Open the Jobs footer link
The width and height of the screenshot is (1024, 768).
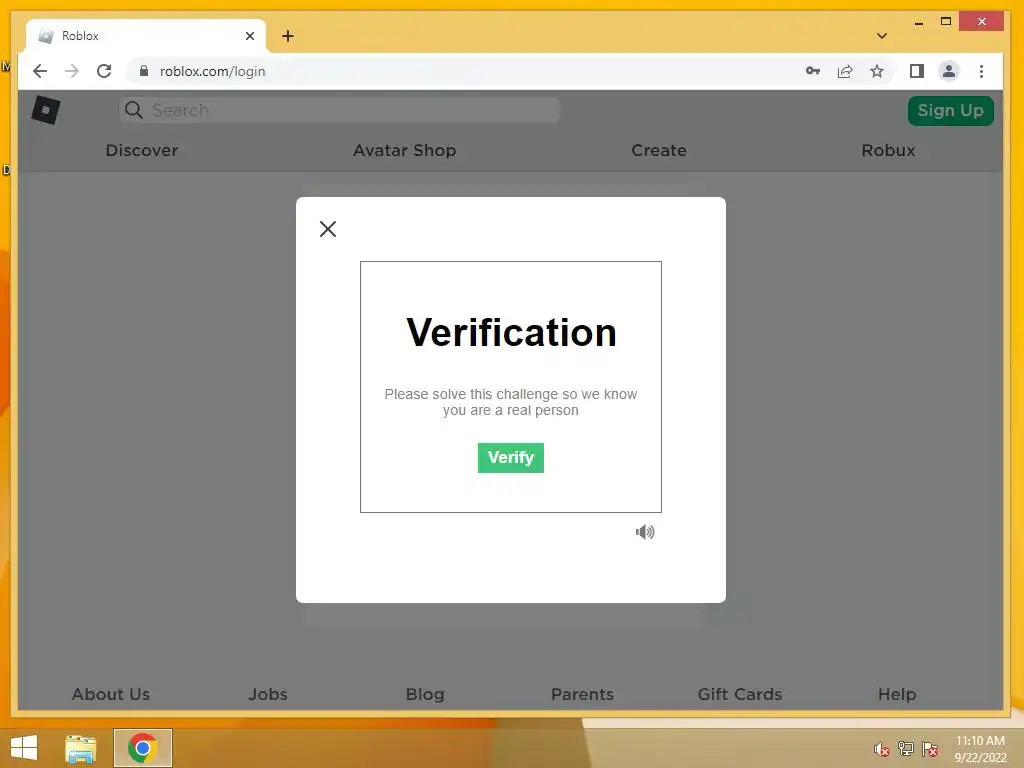(268, 694)
